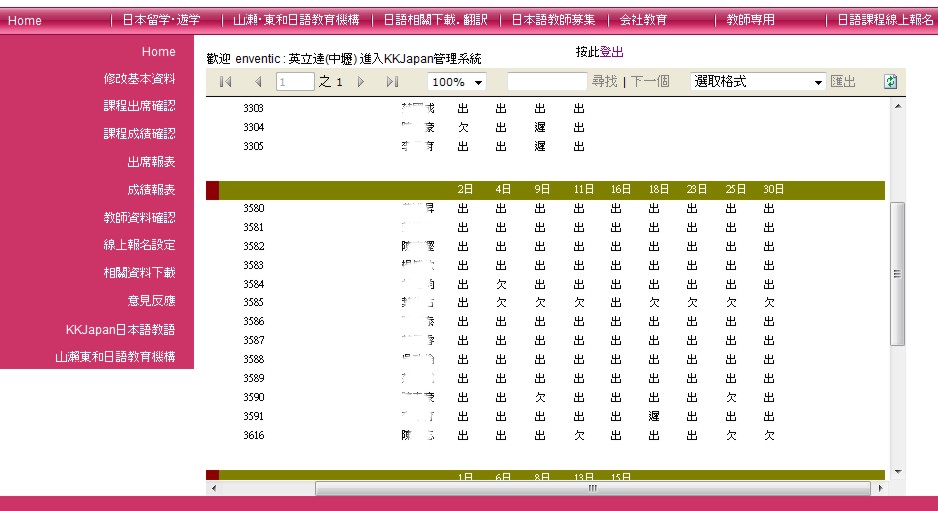Image resolution: width=938 pixels, height=511 pixels.
Task: Click student ID 3588
Action: coord(254,360)
